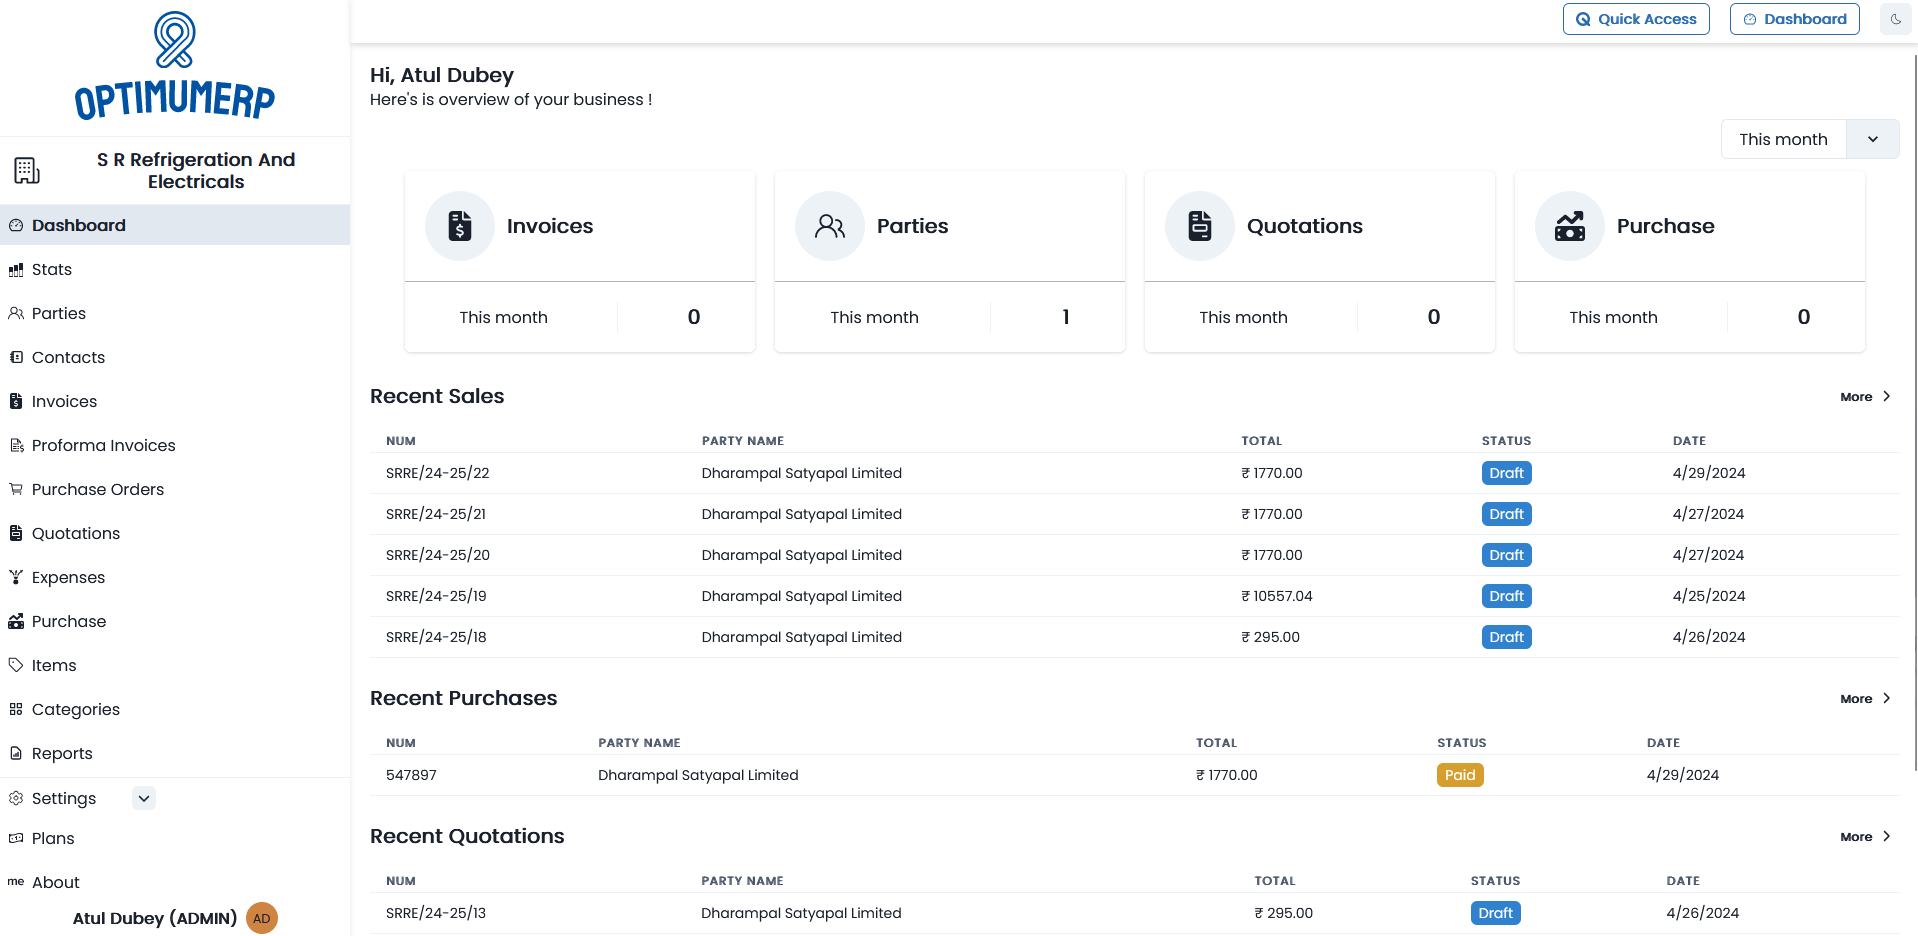Click the Categories grid icon
The width and height of the screenshot is (1918, 936).
(x=16, y=709)
